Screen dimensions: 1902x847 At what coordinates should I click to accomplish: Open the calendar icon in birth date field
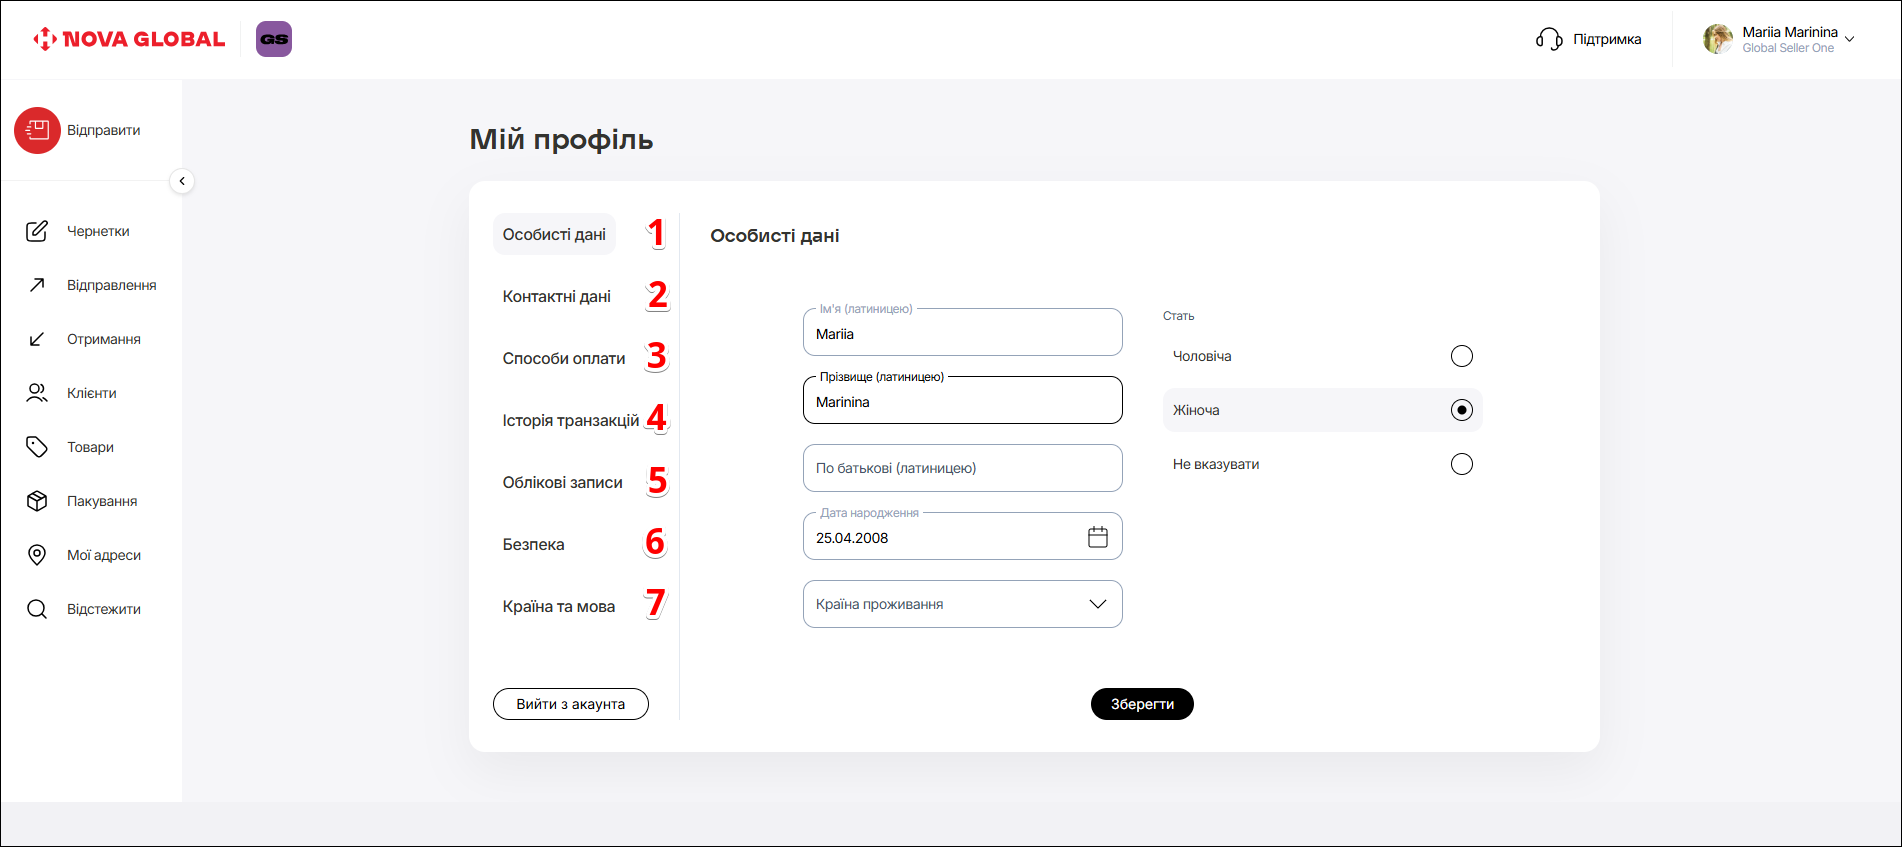click(x=1097, y=537)
